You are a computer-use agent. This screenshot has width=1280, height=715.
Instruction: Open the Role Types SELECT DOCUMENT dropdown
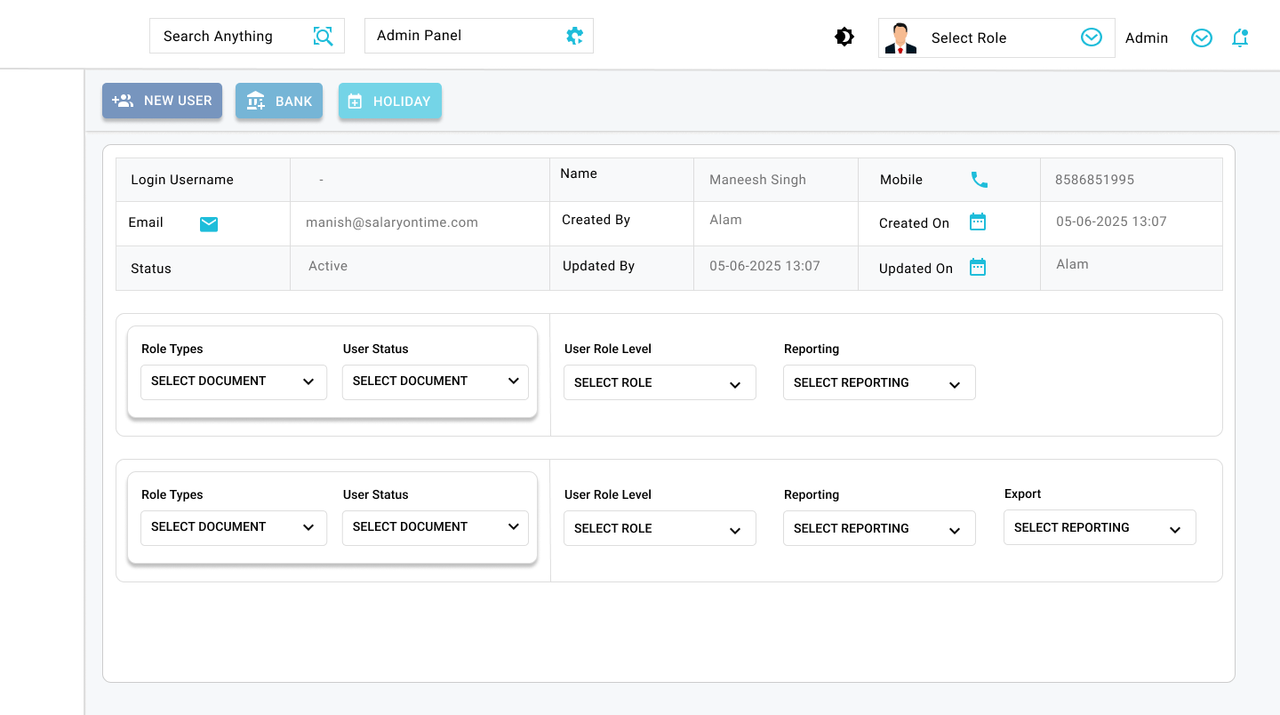233,381
